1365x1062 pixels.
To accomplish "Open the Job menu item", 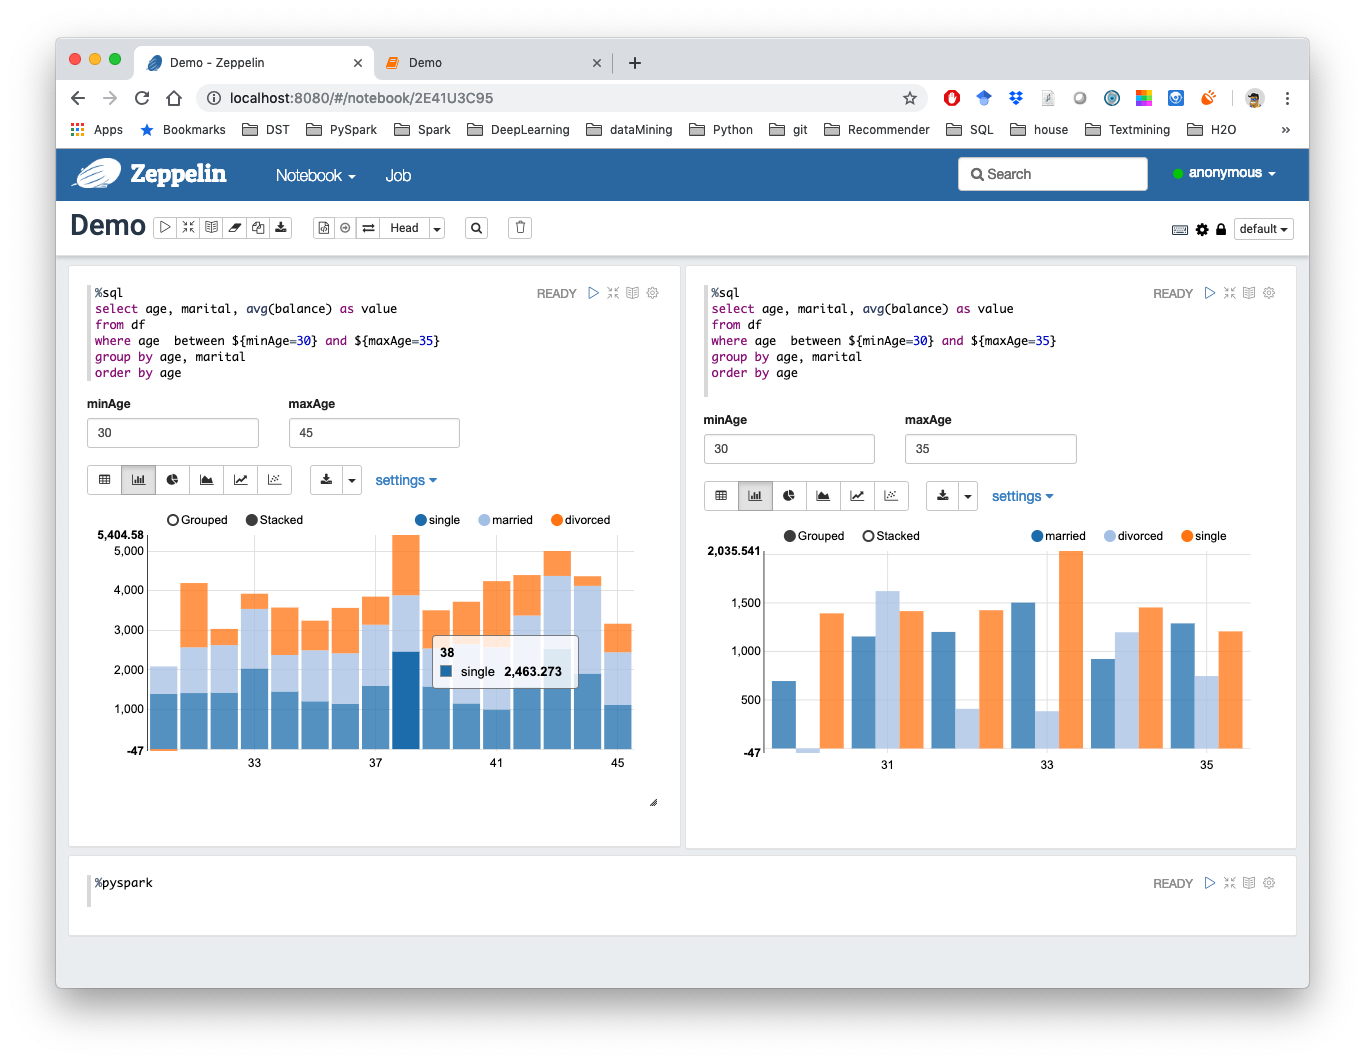I will tap(398, 175).
